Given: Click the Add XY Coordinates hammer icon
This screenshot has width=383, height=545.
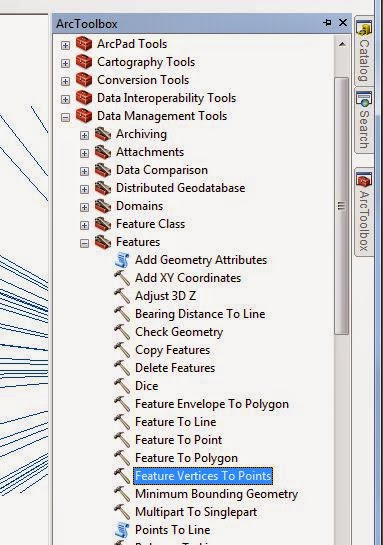Looking at the screenshot, I should [x=122, y=278].
